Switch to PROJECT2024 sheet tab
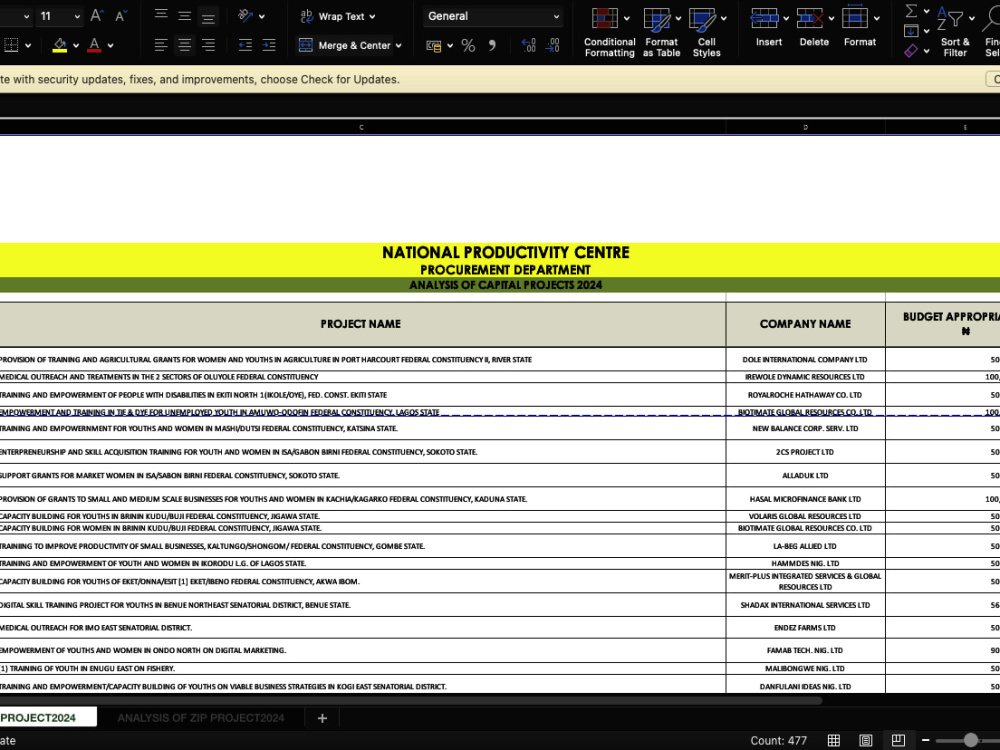The image size is (1000, 750). (48, 717)
